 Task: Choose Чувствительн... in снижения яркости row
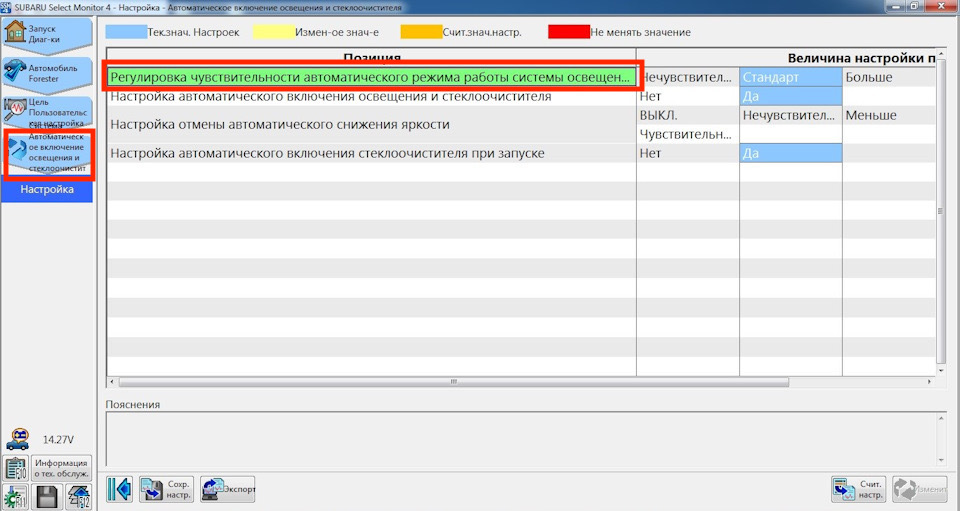point(688,134)
